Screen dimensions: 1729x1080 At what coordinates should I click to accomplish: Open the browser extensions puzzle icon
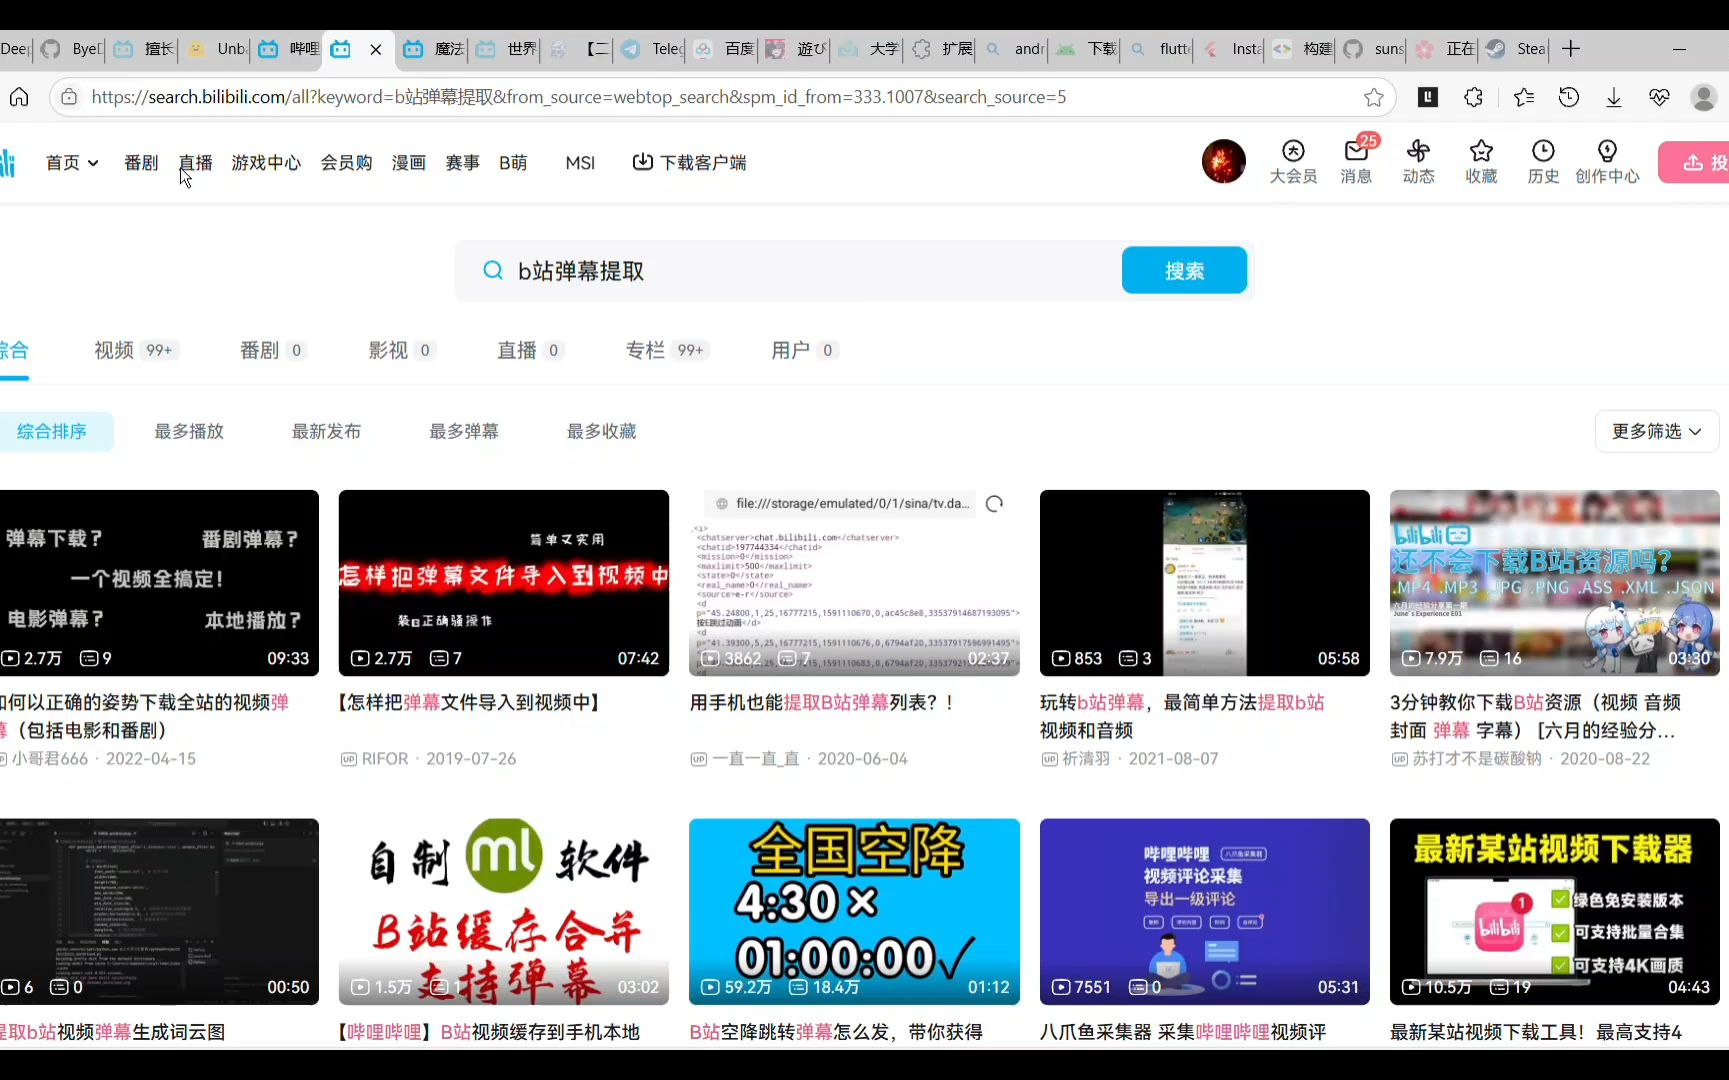(x=1473, y=97)
